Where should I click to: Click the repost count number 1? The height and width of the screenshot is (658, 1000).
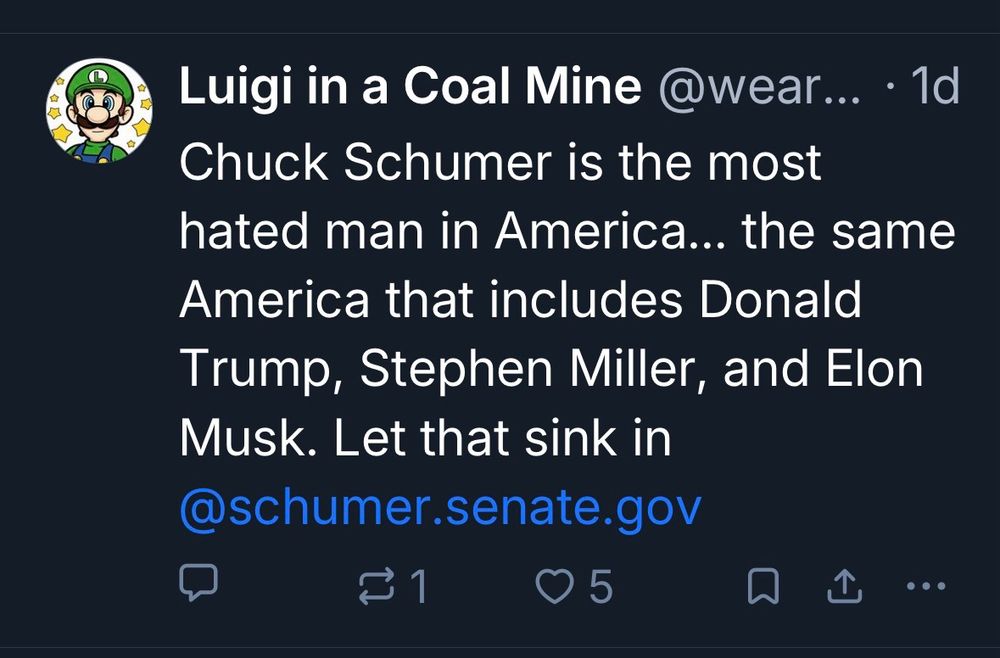coord(419,587)
